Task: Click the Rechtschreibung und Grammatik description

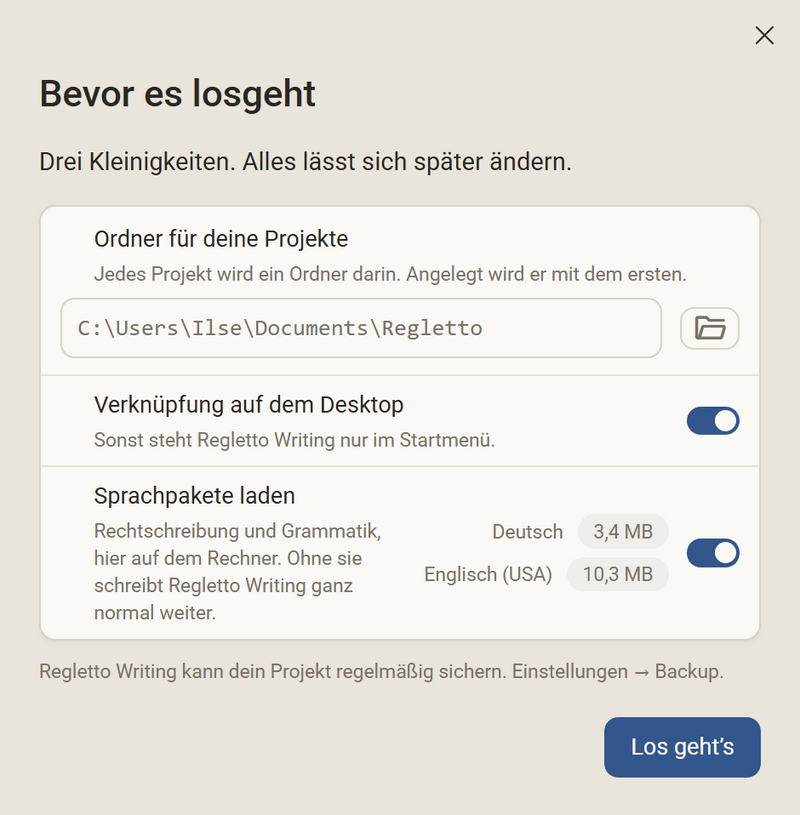Action: click(x=238, y=572)
